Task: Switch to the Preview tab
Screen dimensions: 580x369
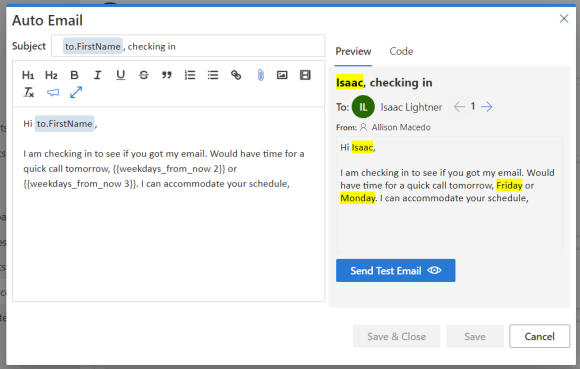Action: (353, 51)
